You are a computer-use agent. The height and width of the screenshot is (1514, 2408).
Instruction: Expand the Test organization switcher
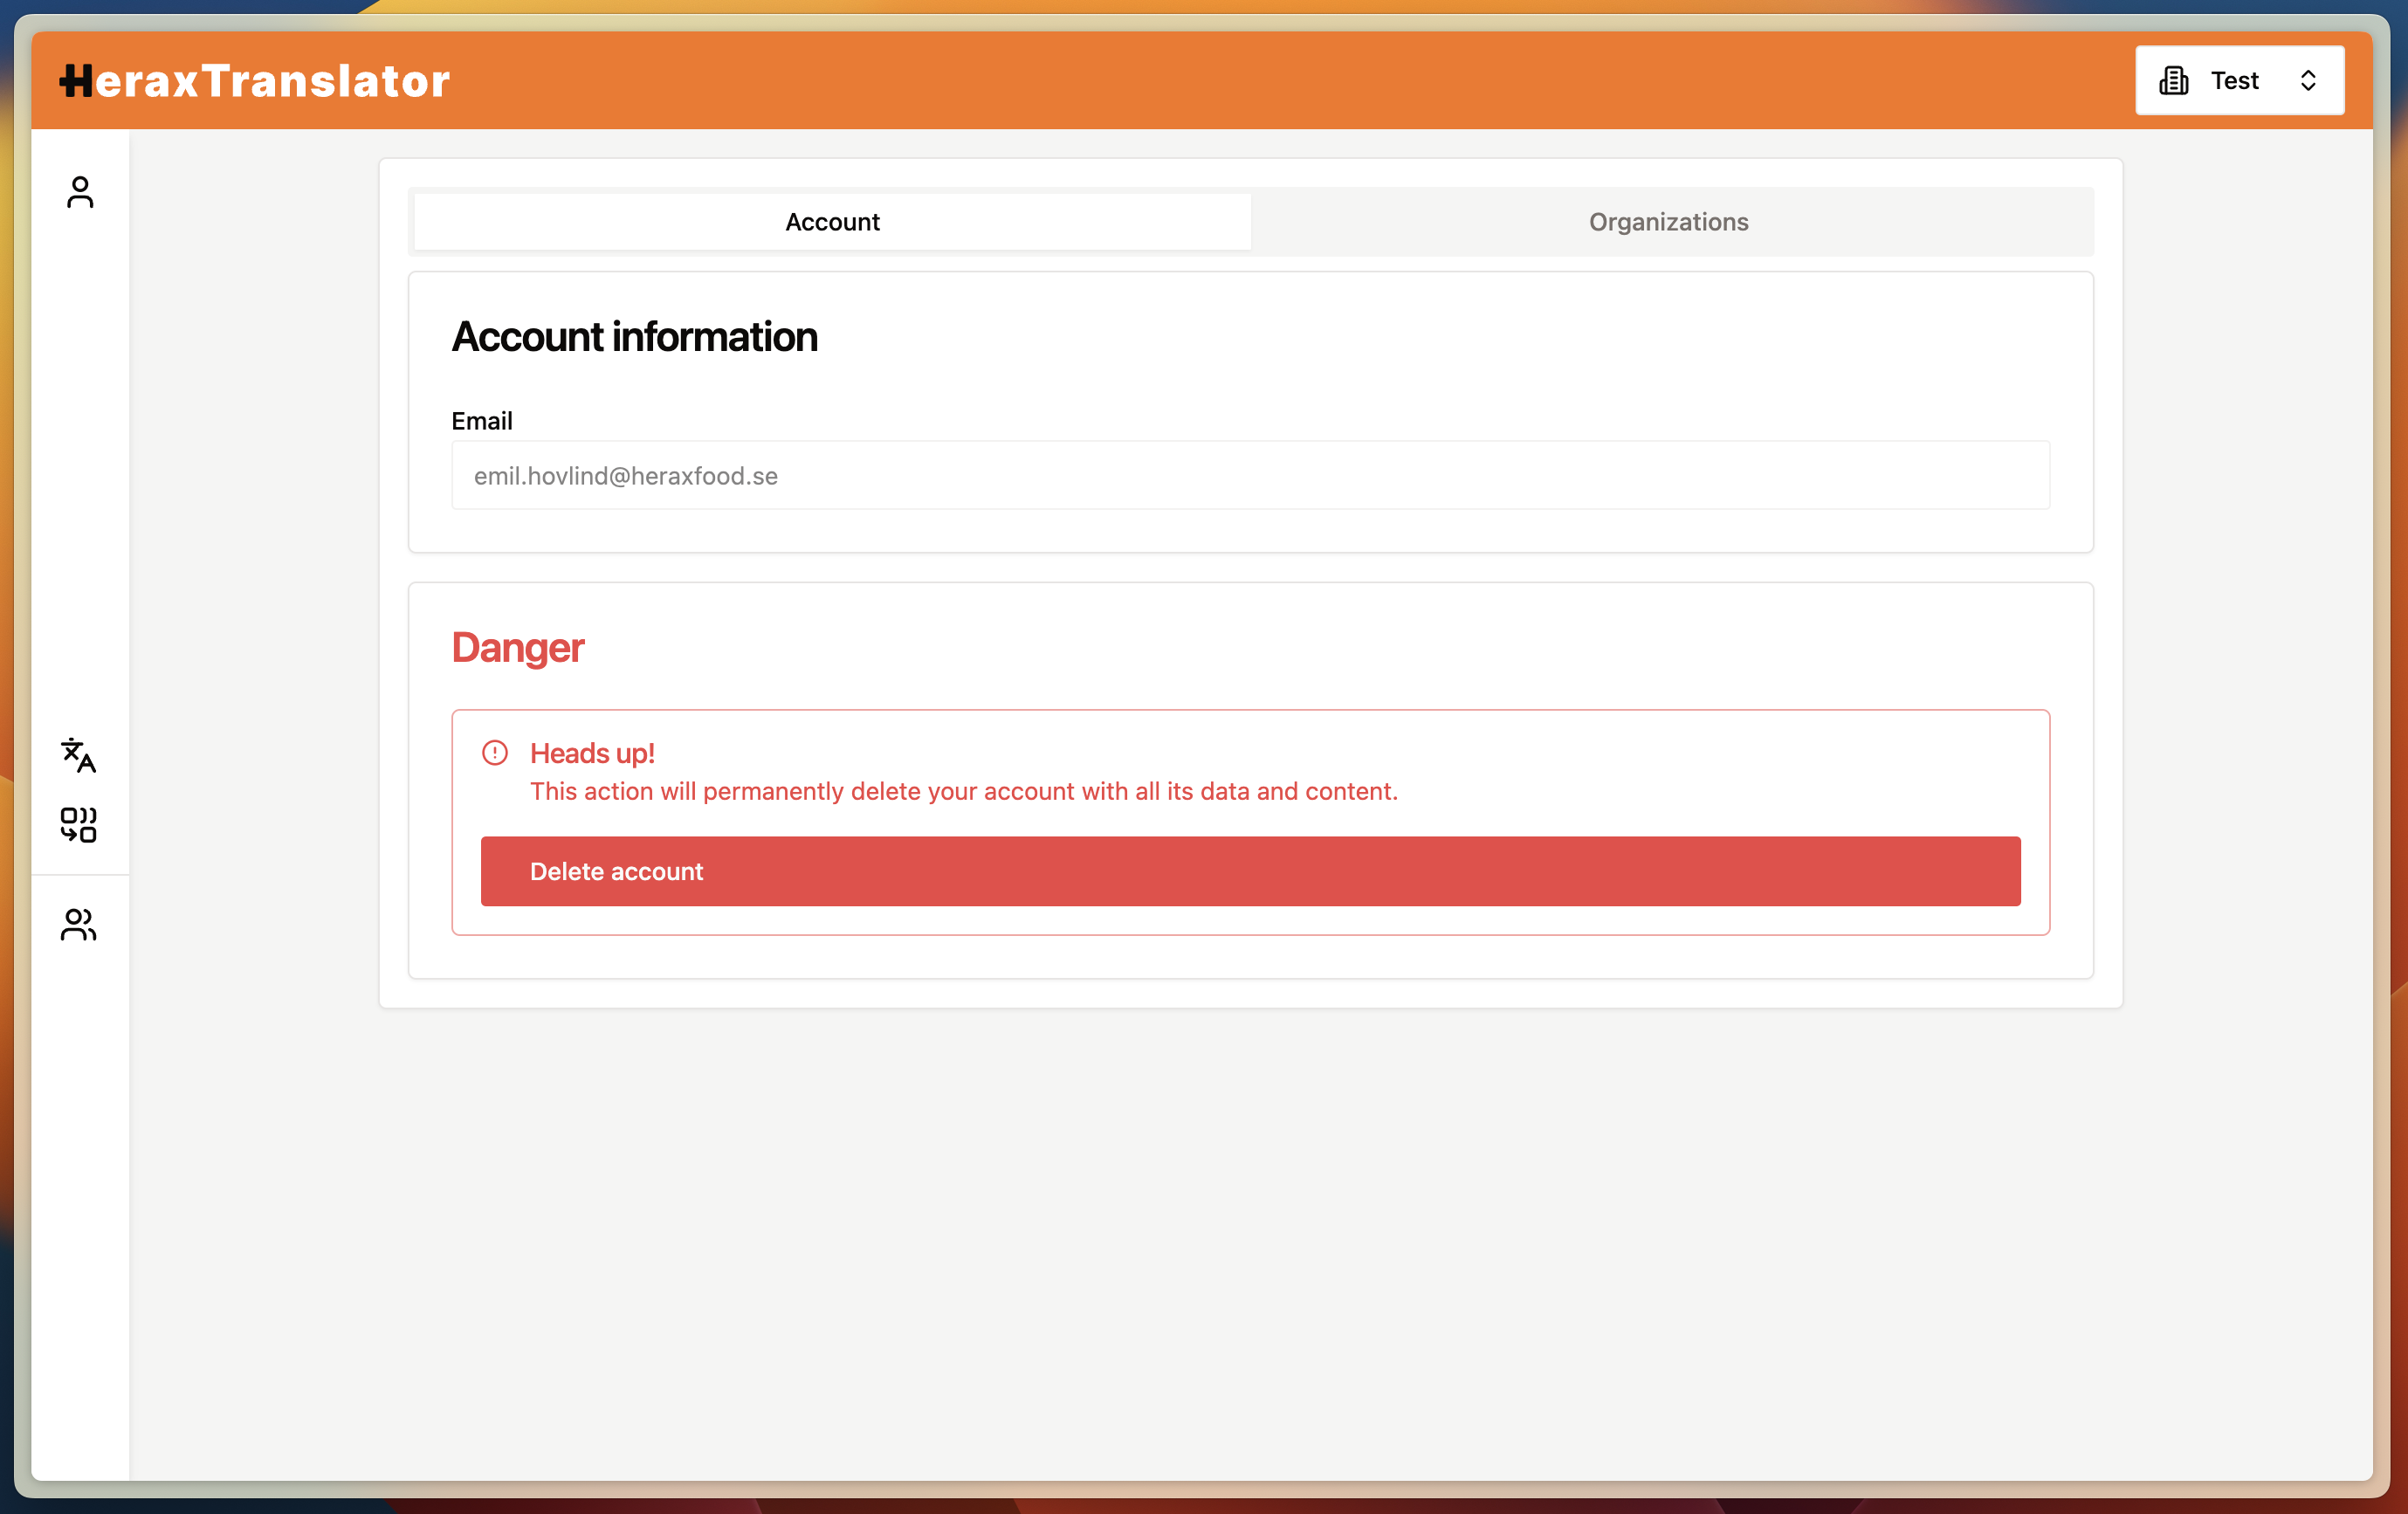[x=2240, y=80]
